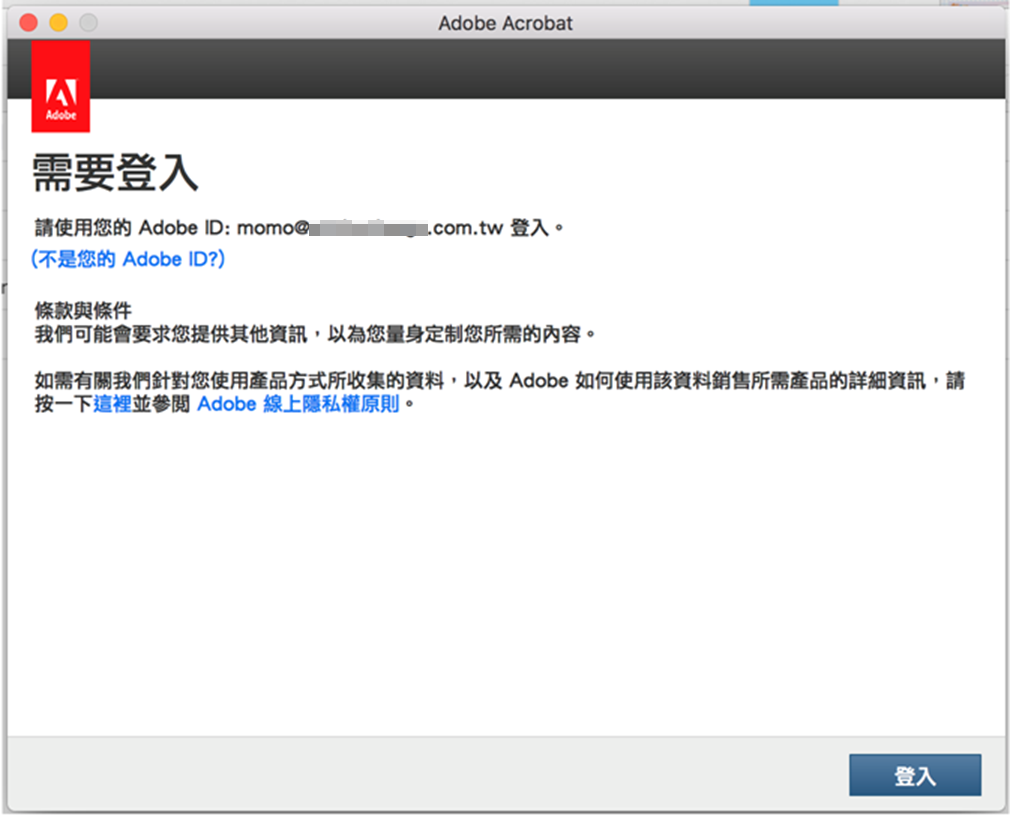Close the Adobe Acrobat window
Viewport: 1010px width, 817px height.
point(28,23)
